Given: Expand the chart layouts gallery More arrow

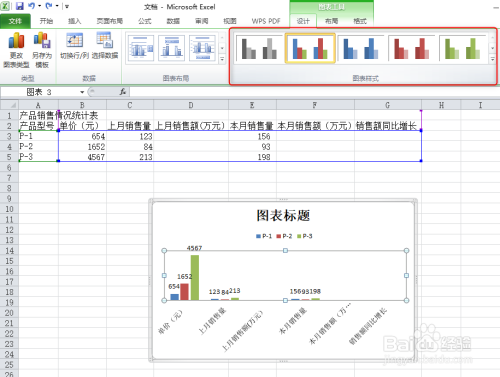Looking at the screenshot, I should click(x=222, y=59).
